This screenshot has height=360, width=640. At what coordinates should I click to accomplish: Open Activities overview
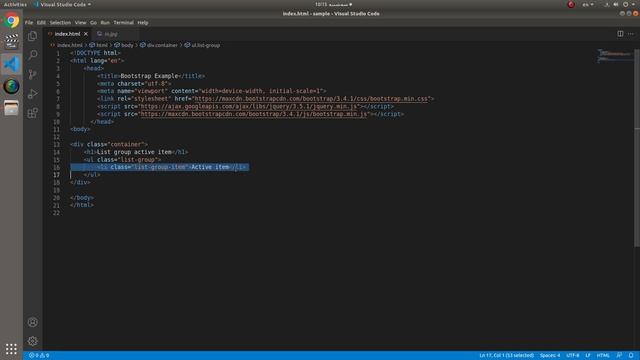click(15, 4)
